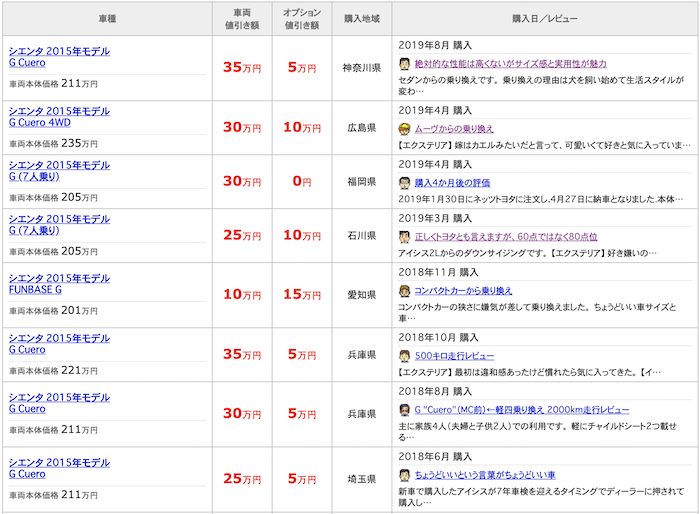700x514 pixels.
Task: Open review titled コンパクトカーから乗り換え
Action: 463,291
